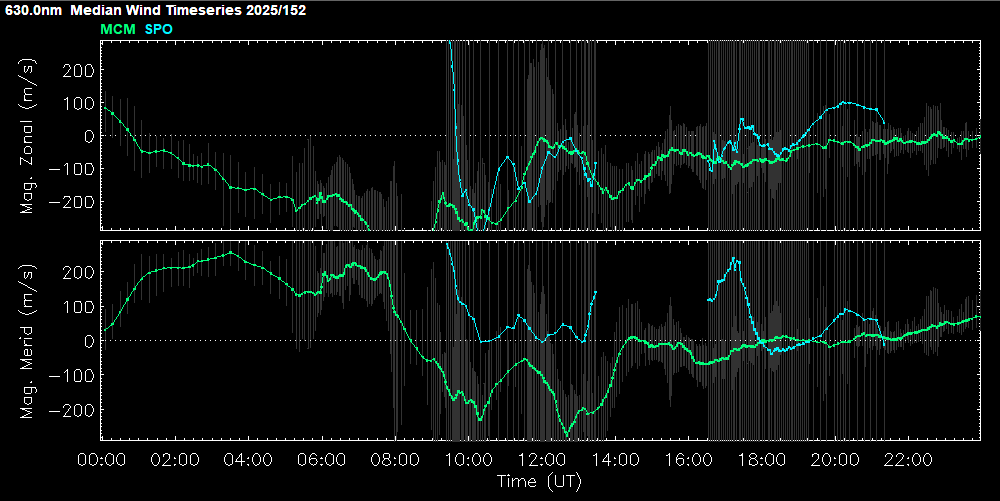
Task: Click the 02:00 time tick label
Action: pyautogui.click(x=175, y=460)
